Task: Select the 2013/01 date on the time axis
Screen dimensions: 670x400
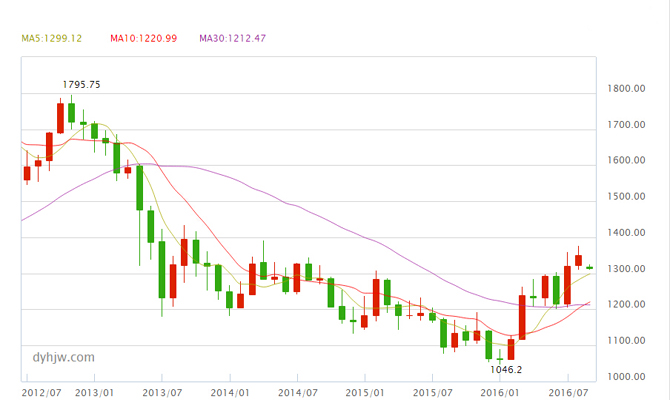Action: point(95,394)
